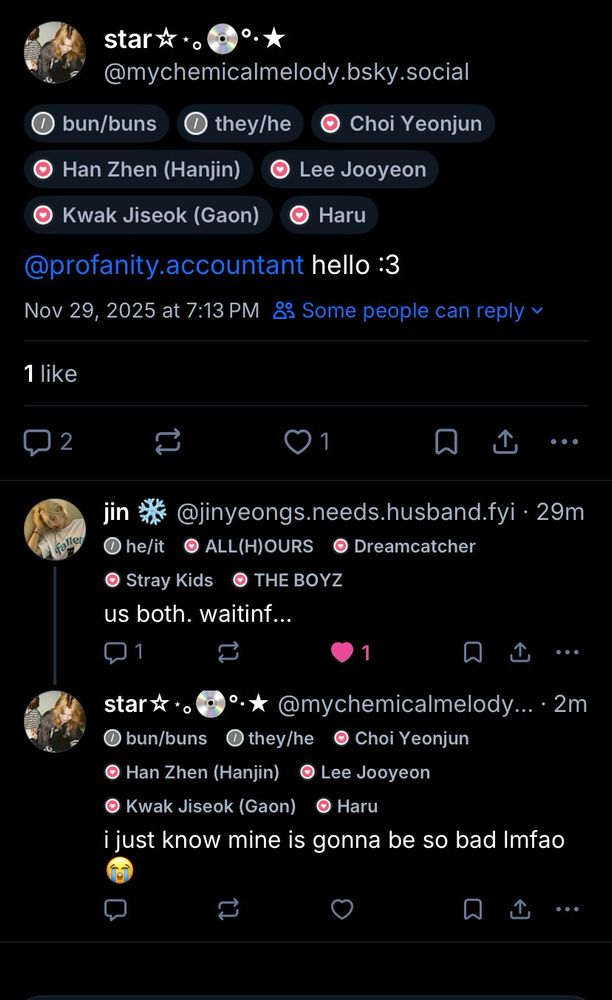View the "1 like" list
Image resolution: width=612 pixels, height=1000 pixels.
[50, 374]
